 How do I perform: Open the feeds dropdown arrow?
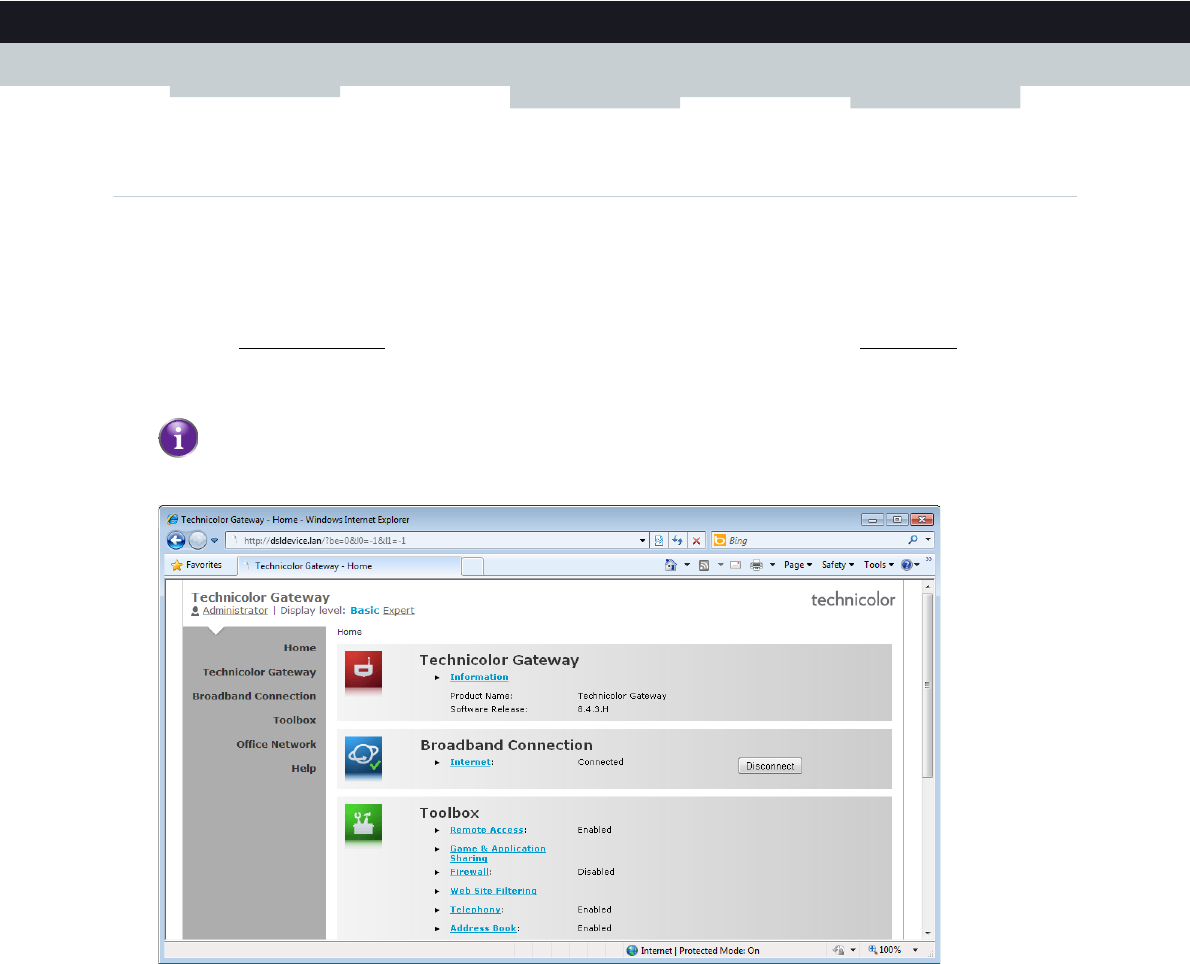[720, 565]
